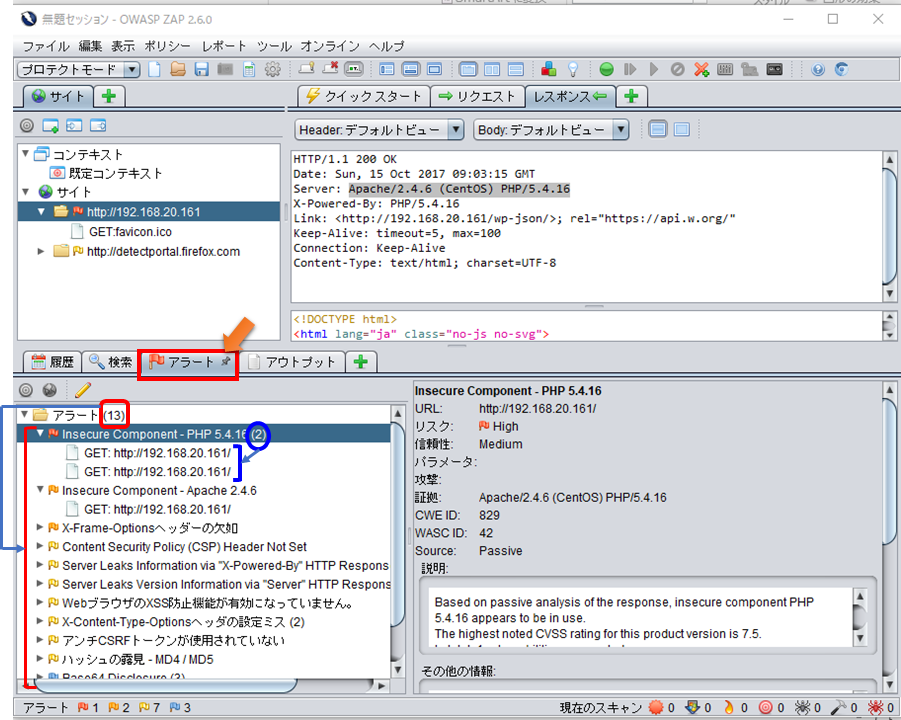Click the alert description box scrollbar
This screenshot has height=720, width=901.
[x=860, y=617]
